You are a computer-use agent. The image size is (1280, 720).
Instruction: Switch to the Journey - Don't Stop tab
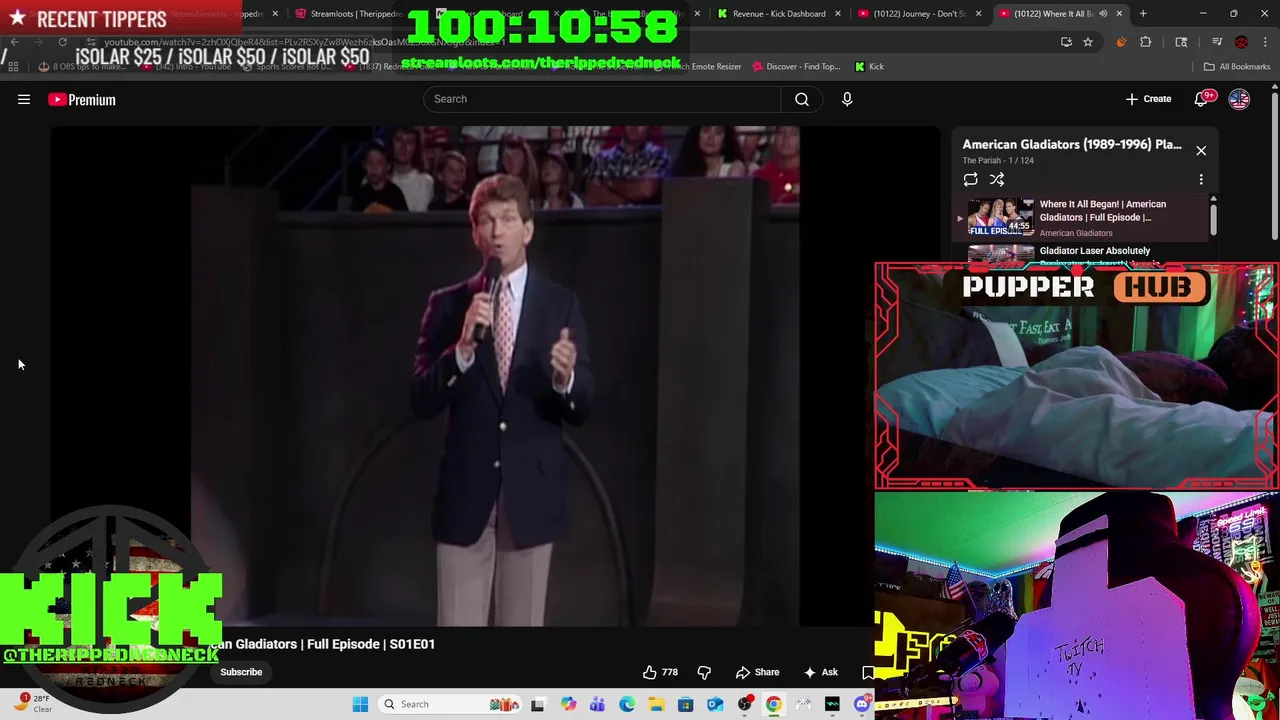918,14
